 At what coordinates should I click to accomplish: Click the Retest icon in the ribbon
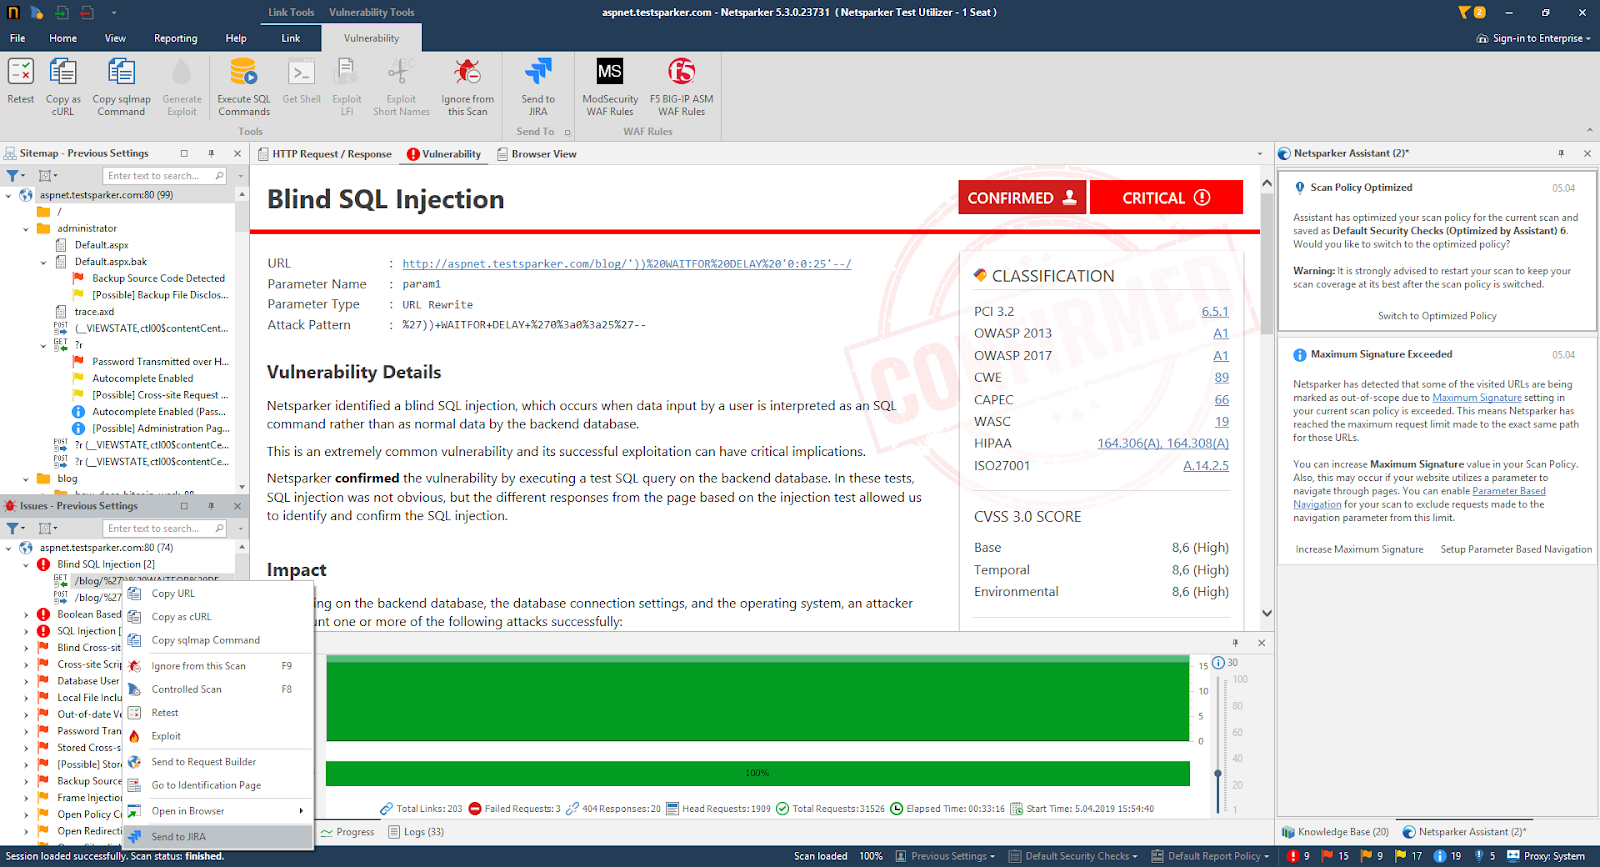(21, 73)
